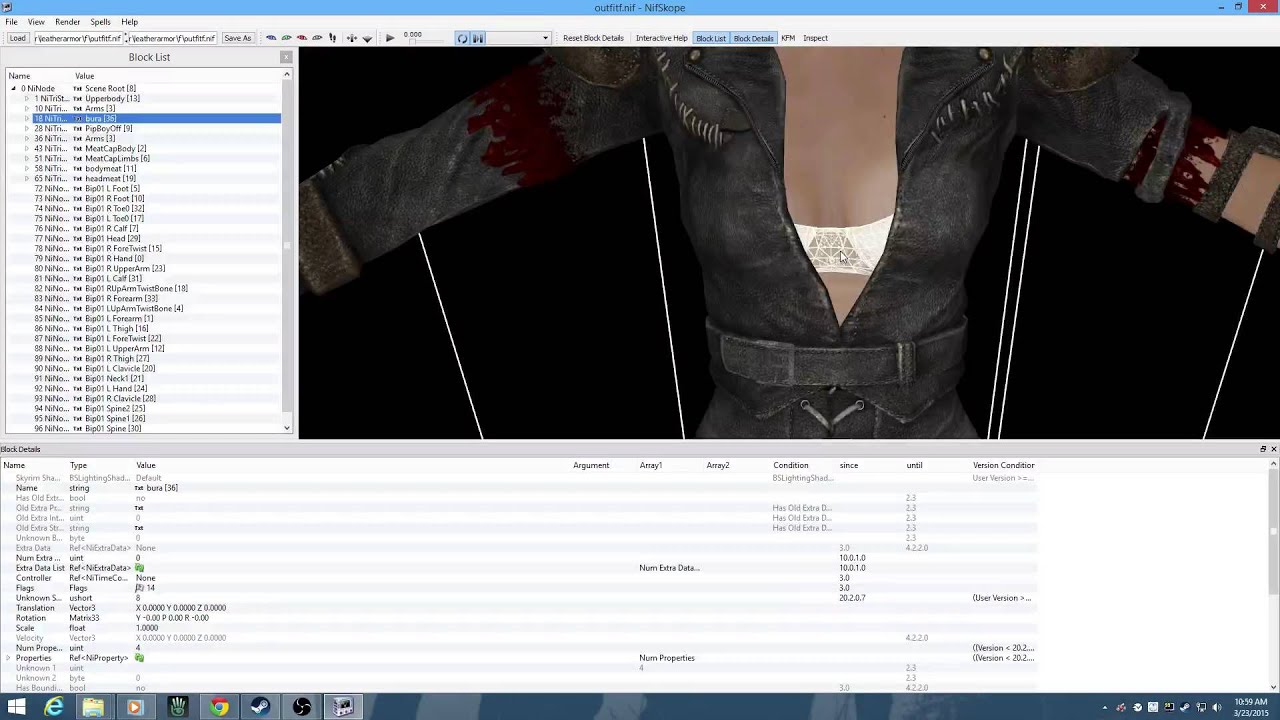Close the Block List panel
The height and width of the screenshot is (720, 1280).
[286, 57]
